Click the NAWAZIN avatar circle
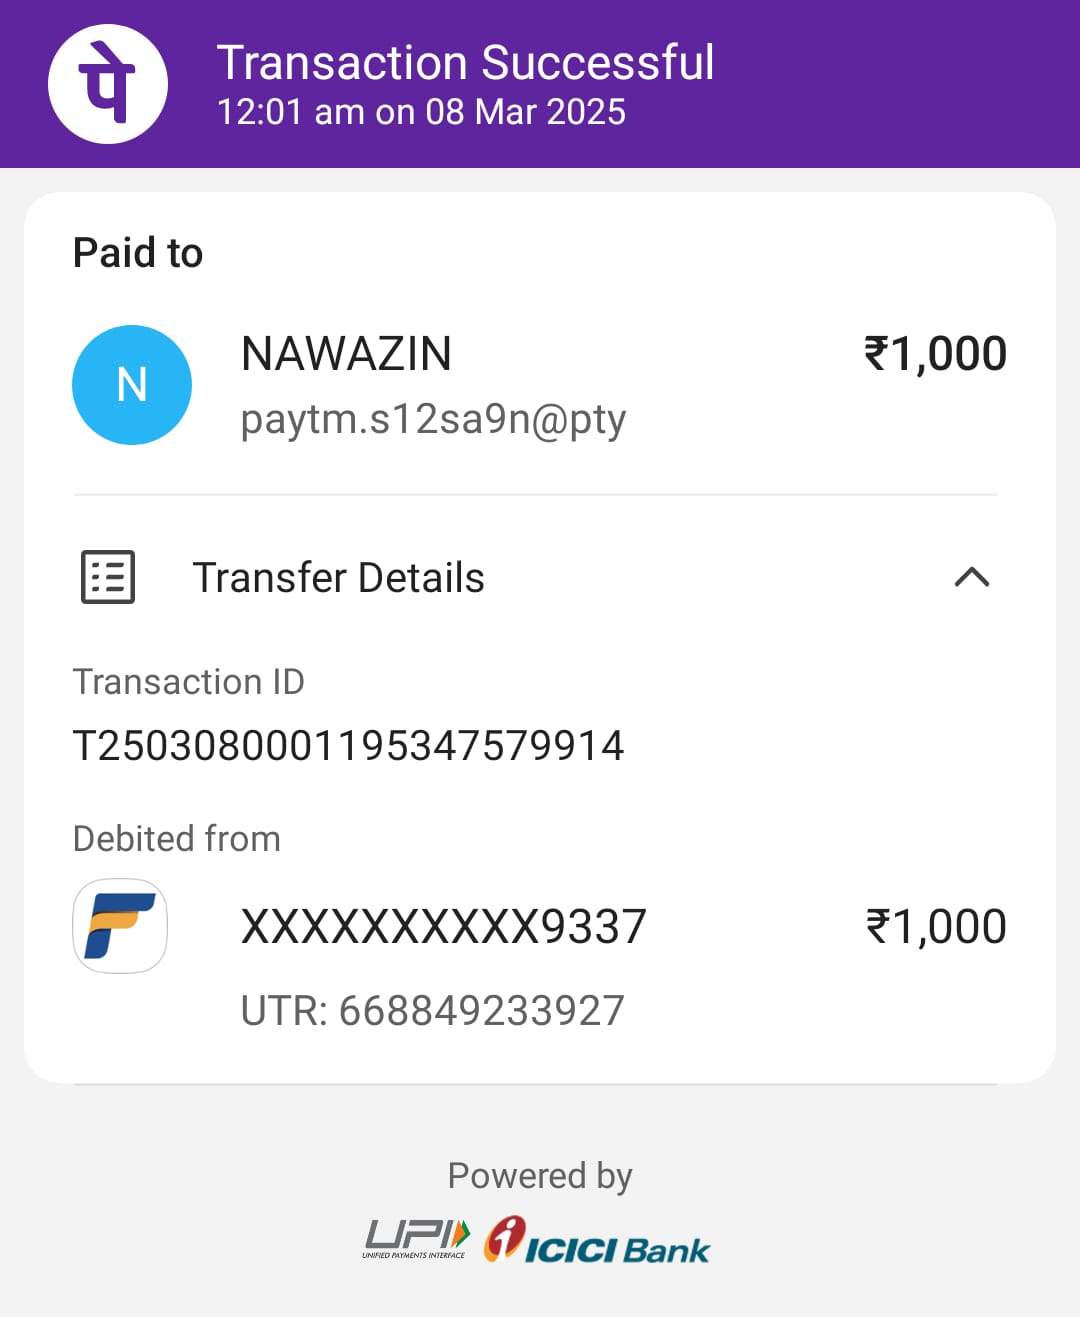Screen dimensions: 1080x1317 [132, 385]
